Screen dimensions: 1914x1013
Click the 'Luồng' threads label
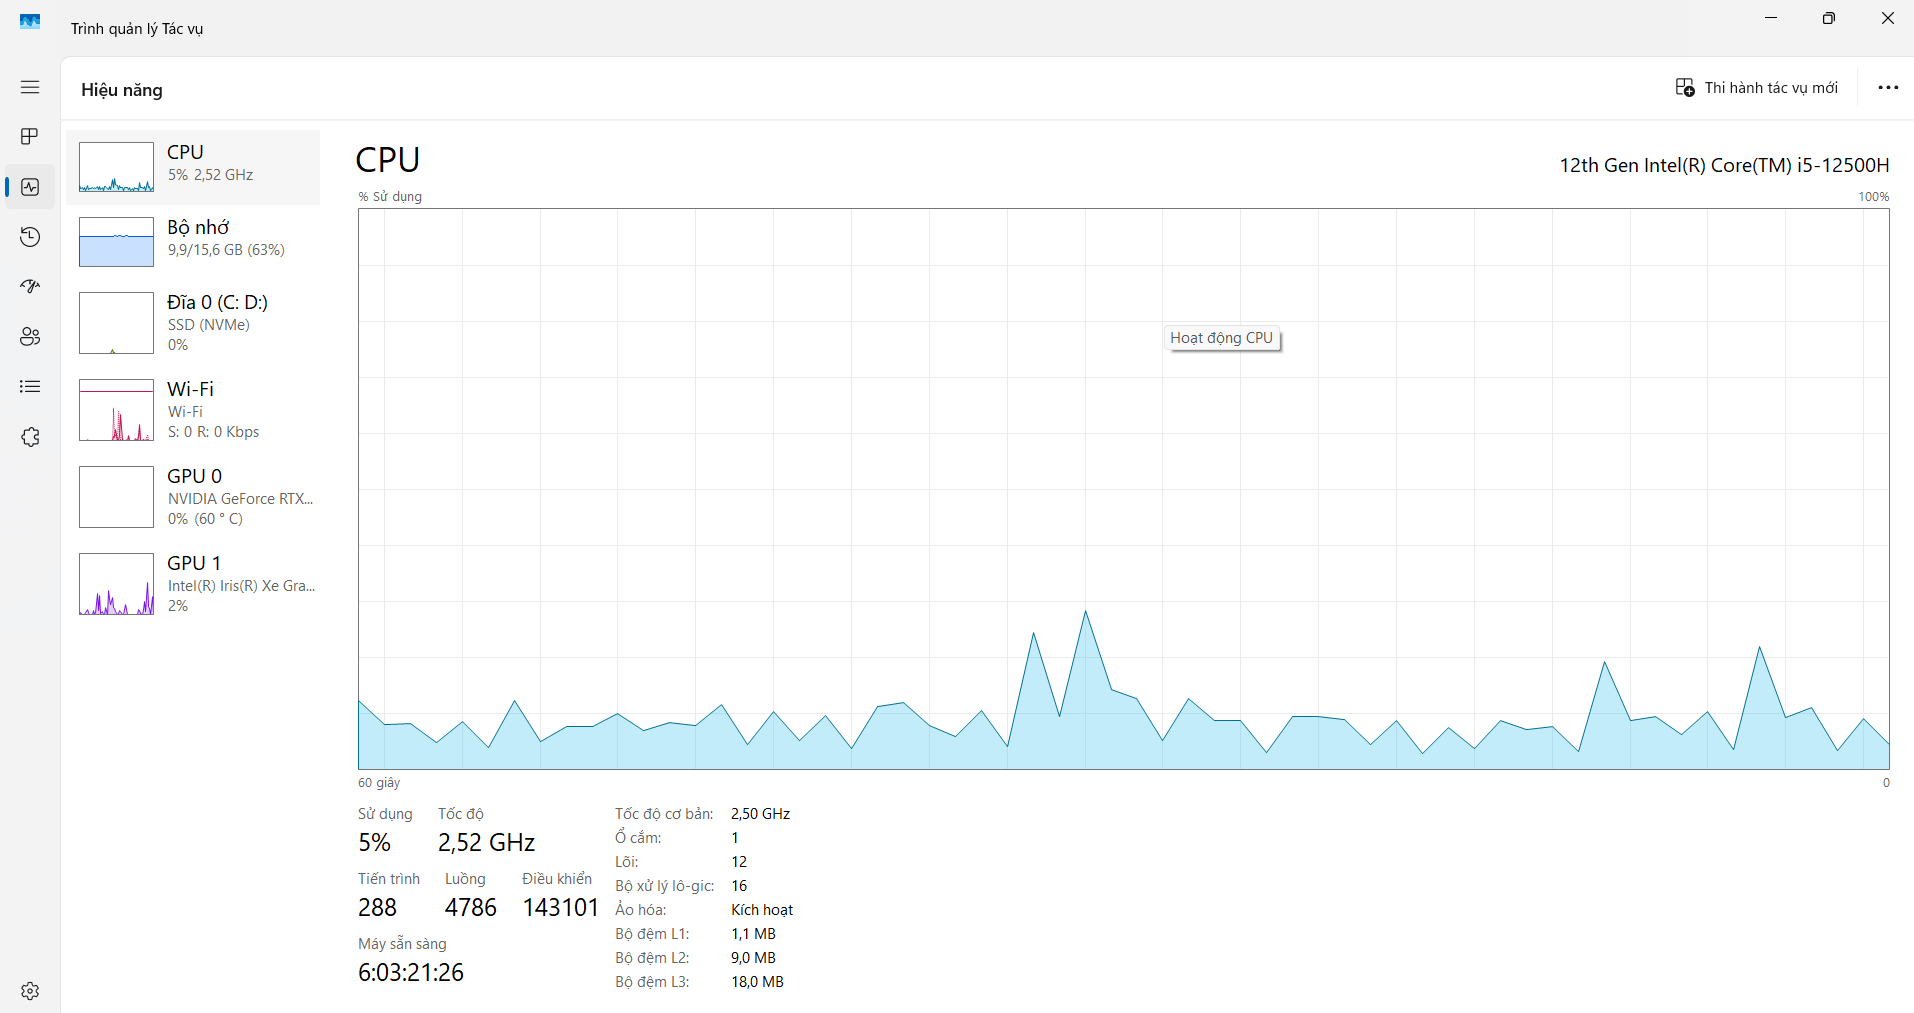click(x=465, y=879)
